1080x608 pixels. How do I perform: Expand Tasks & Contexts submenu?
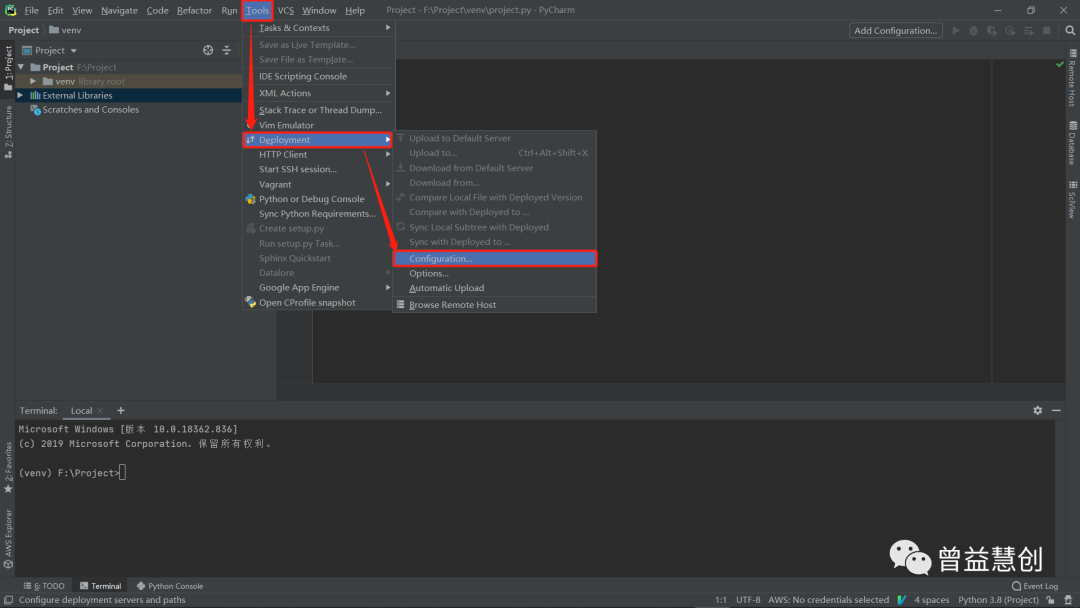319,28
